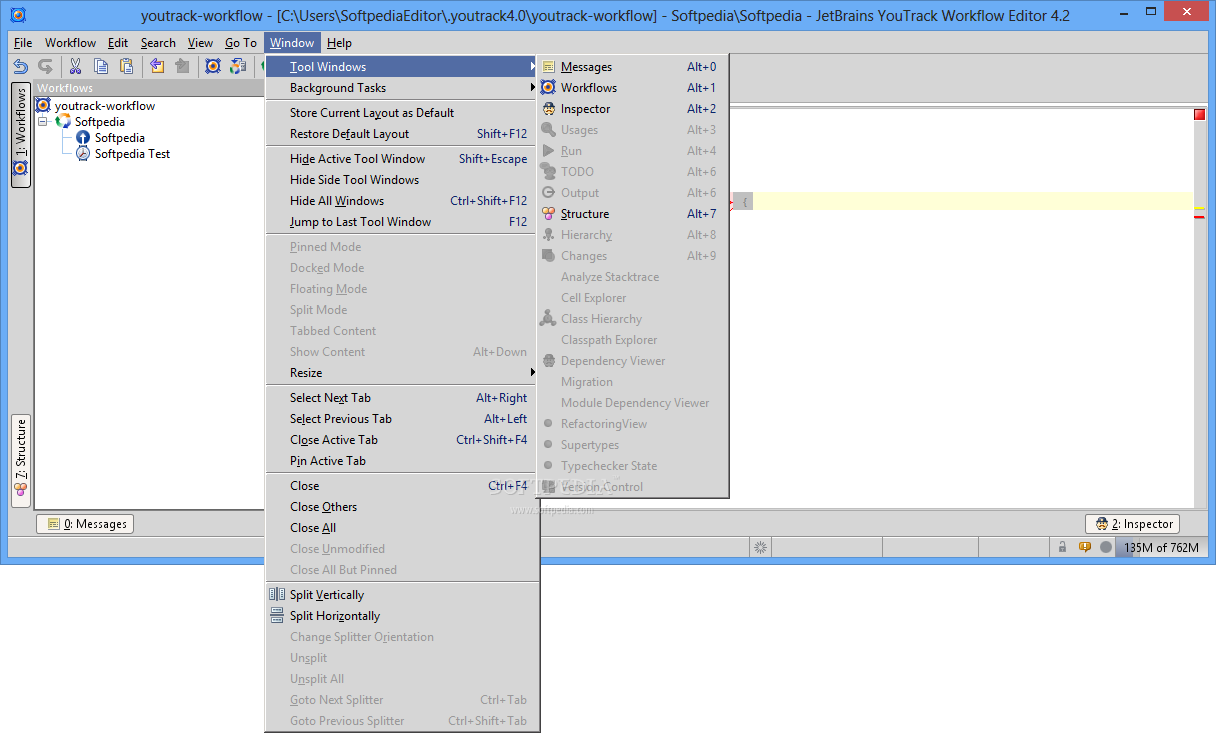Click the app icon in title bar
Viewport: 1216px width, 733px height.
pos(19,15)
